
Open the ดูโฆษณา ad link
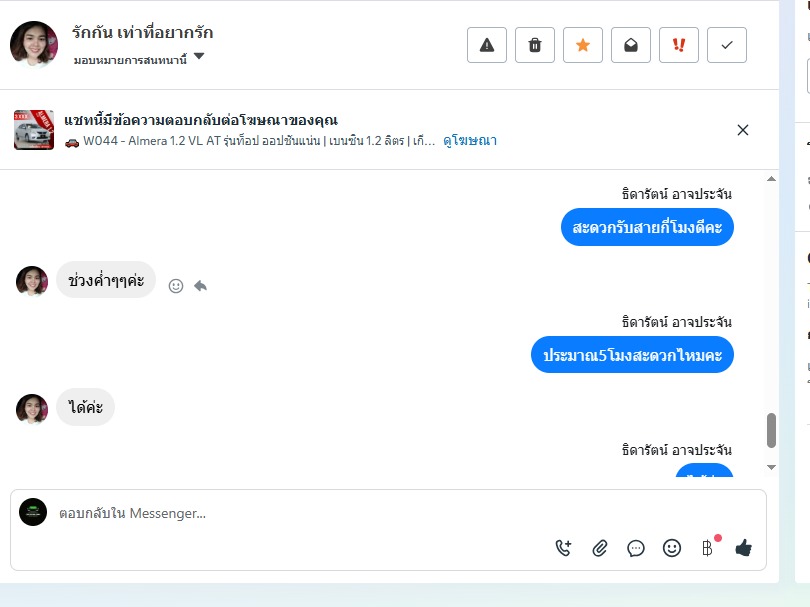tap(470, 141)
